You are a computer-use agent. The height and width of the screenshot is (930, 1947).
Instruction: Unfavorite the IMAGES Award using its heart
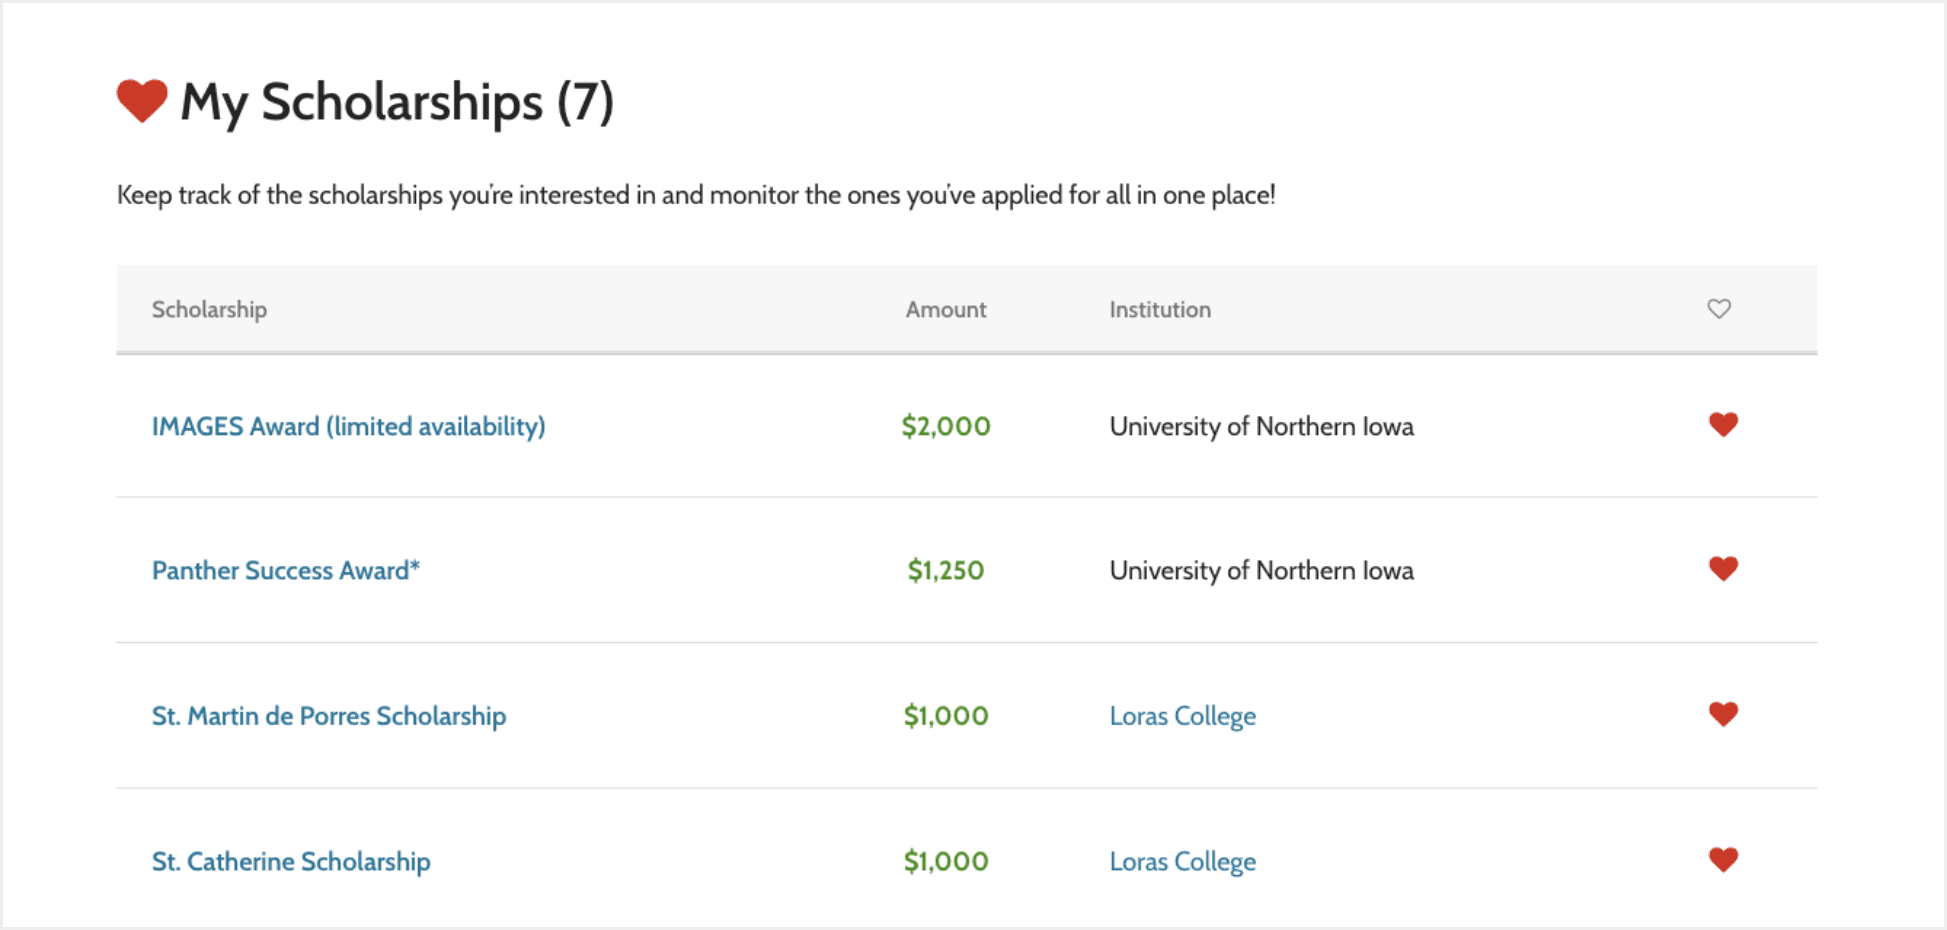[x=1722, y=425]
